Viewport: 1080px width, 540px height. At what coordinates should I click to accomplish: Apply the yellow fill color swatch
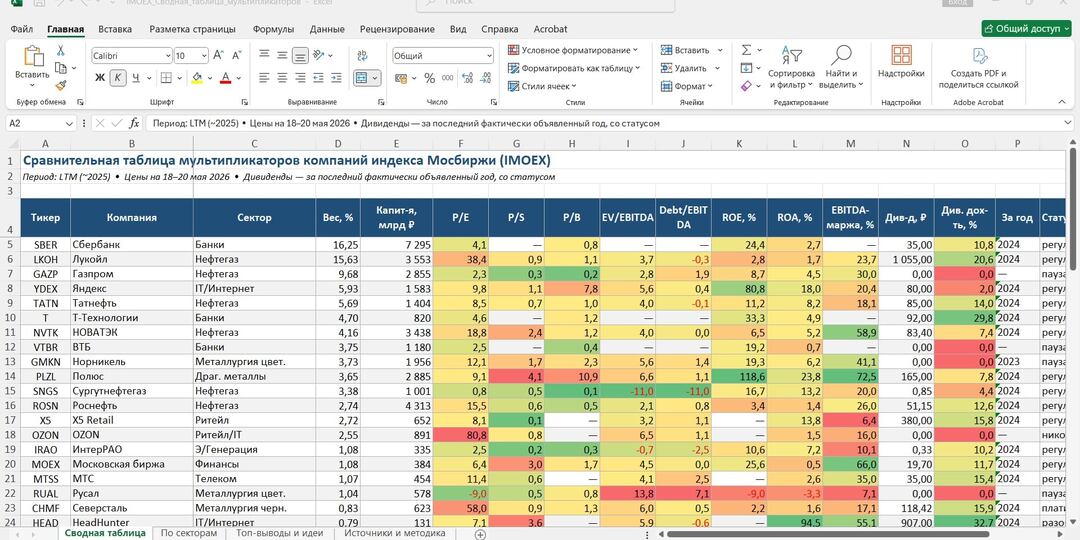pos(197,78)
